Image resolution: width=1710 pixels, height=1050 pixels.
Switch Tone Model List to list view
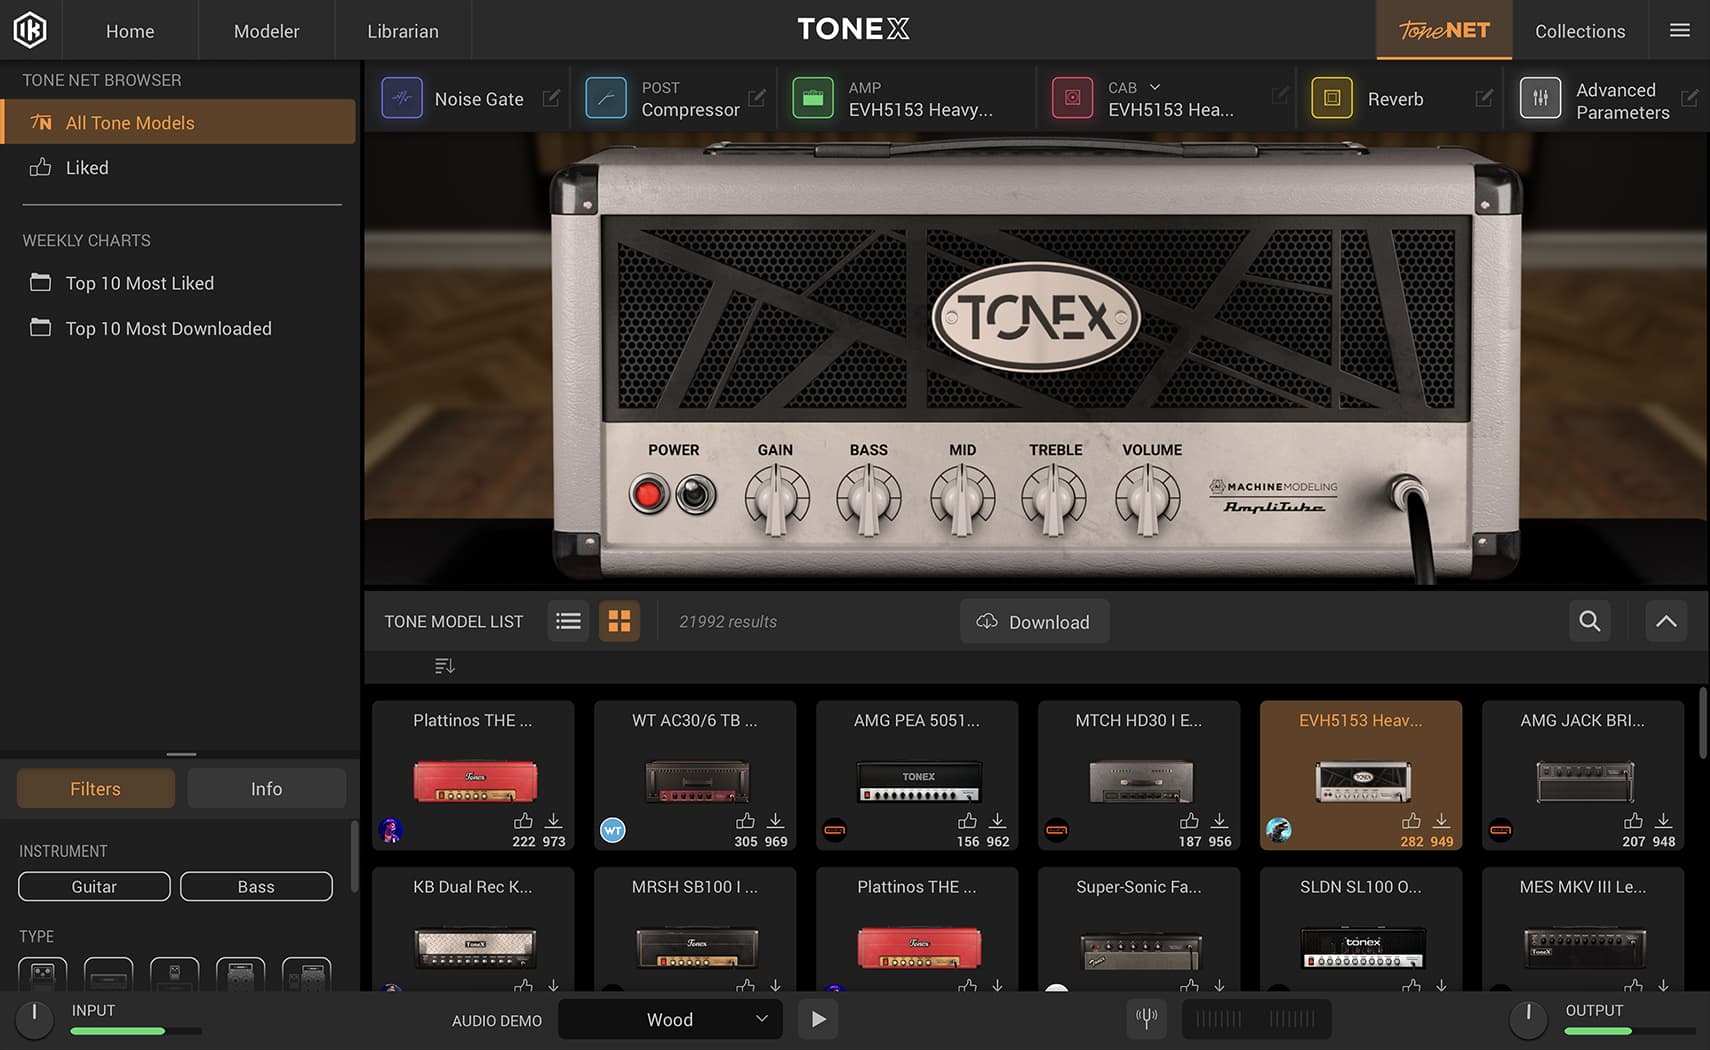coord(568,621)
